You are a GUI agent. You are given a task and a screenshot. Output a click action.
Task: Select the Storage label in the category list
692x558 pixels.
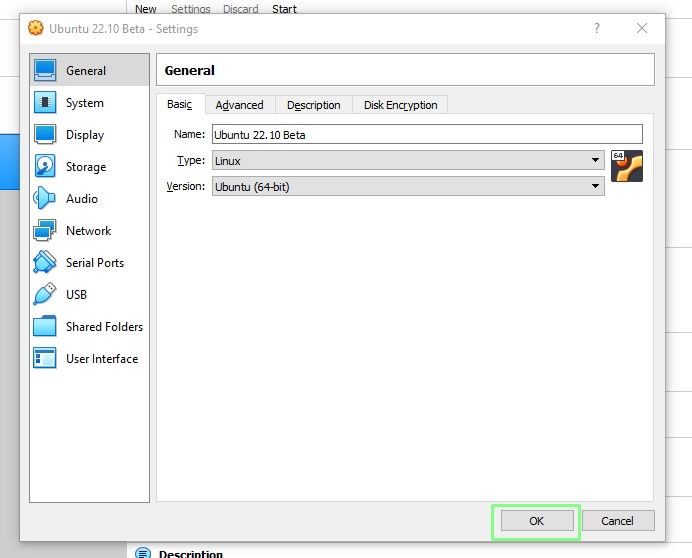click(86, 167)
